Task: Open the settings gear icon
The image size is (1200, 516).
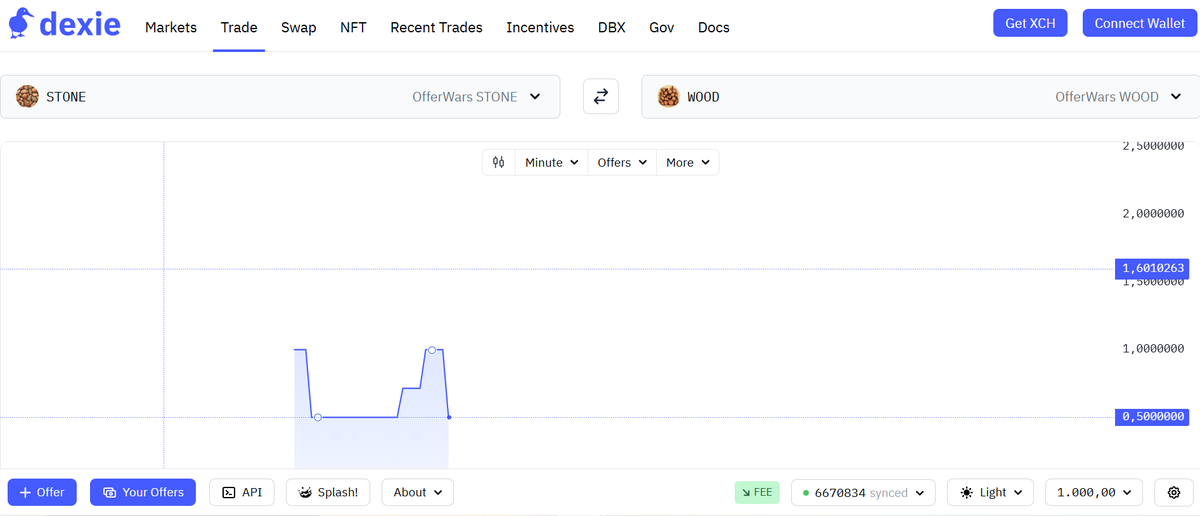Action: click(x=1174, y=492)
